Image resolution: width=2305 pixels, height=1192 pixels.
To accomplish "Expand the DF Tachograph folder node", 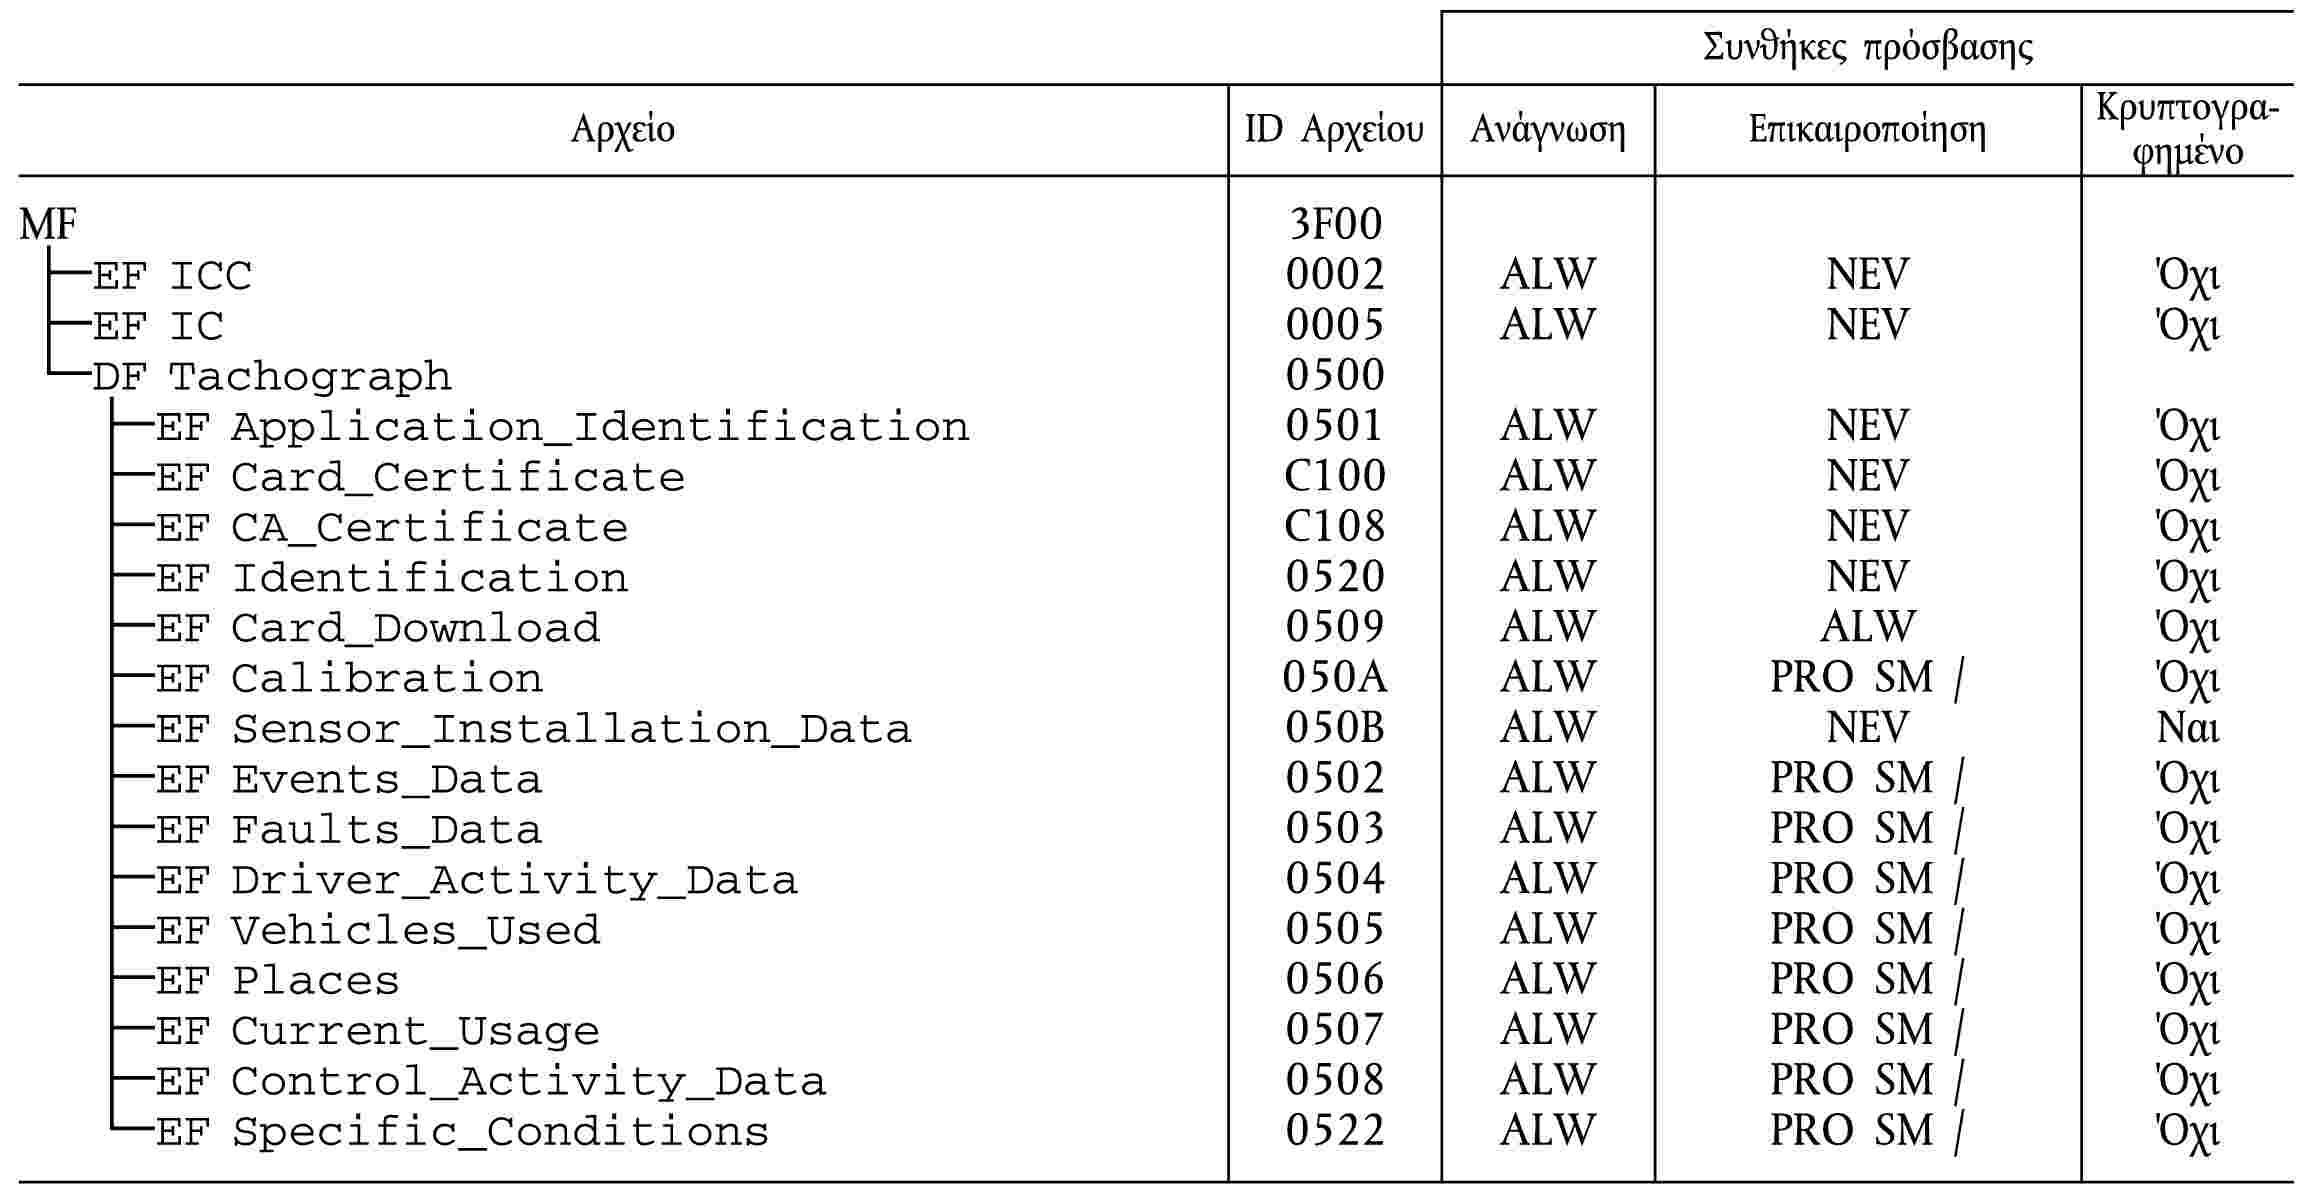I will click(271, 377).
